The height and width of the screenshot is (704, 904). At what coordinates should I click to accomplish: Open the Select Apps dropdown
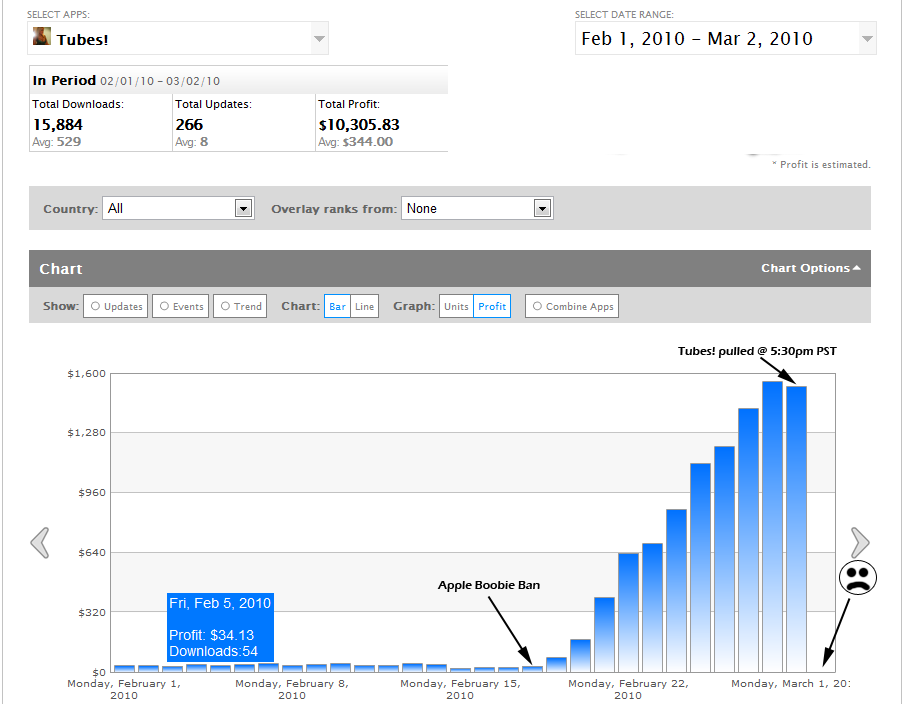(x=319, y=39)
